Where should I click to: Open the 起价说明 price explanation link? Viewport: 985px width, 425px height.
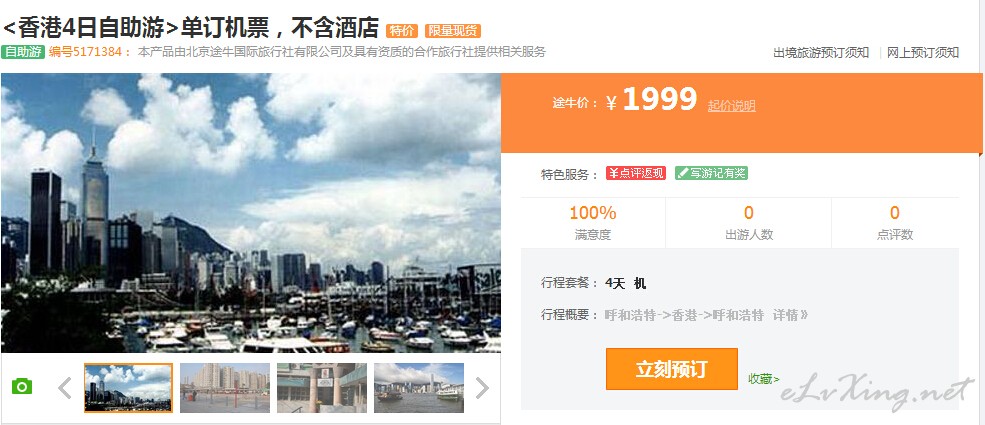[x=732, y=106]
